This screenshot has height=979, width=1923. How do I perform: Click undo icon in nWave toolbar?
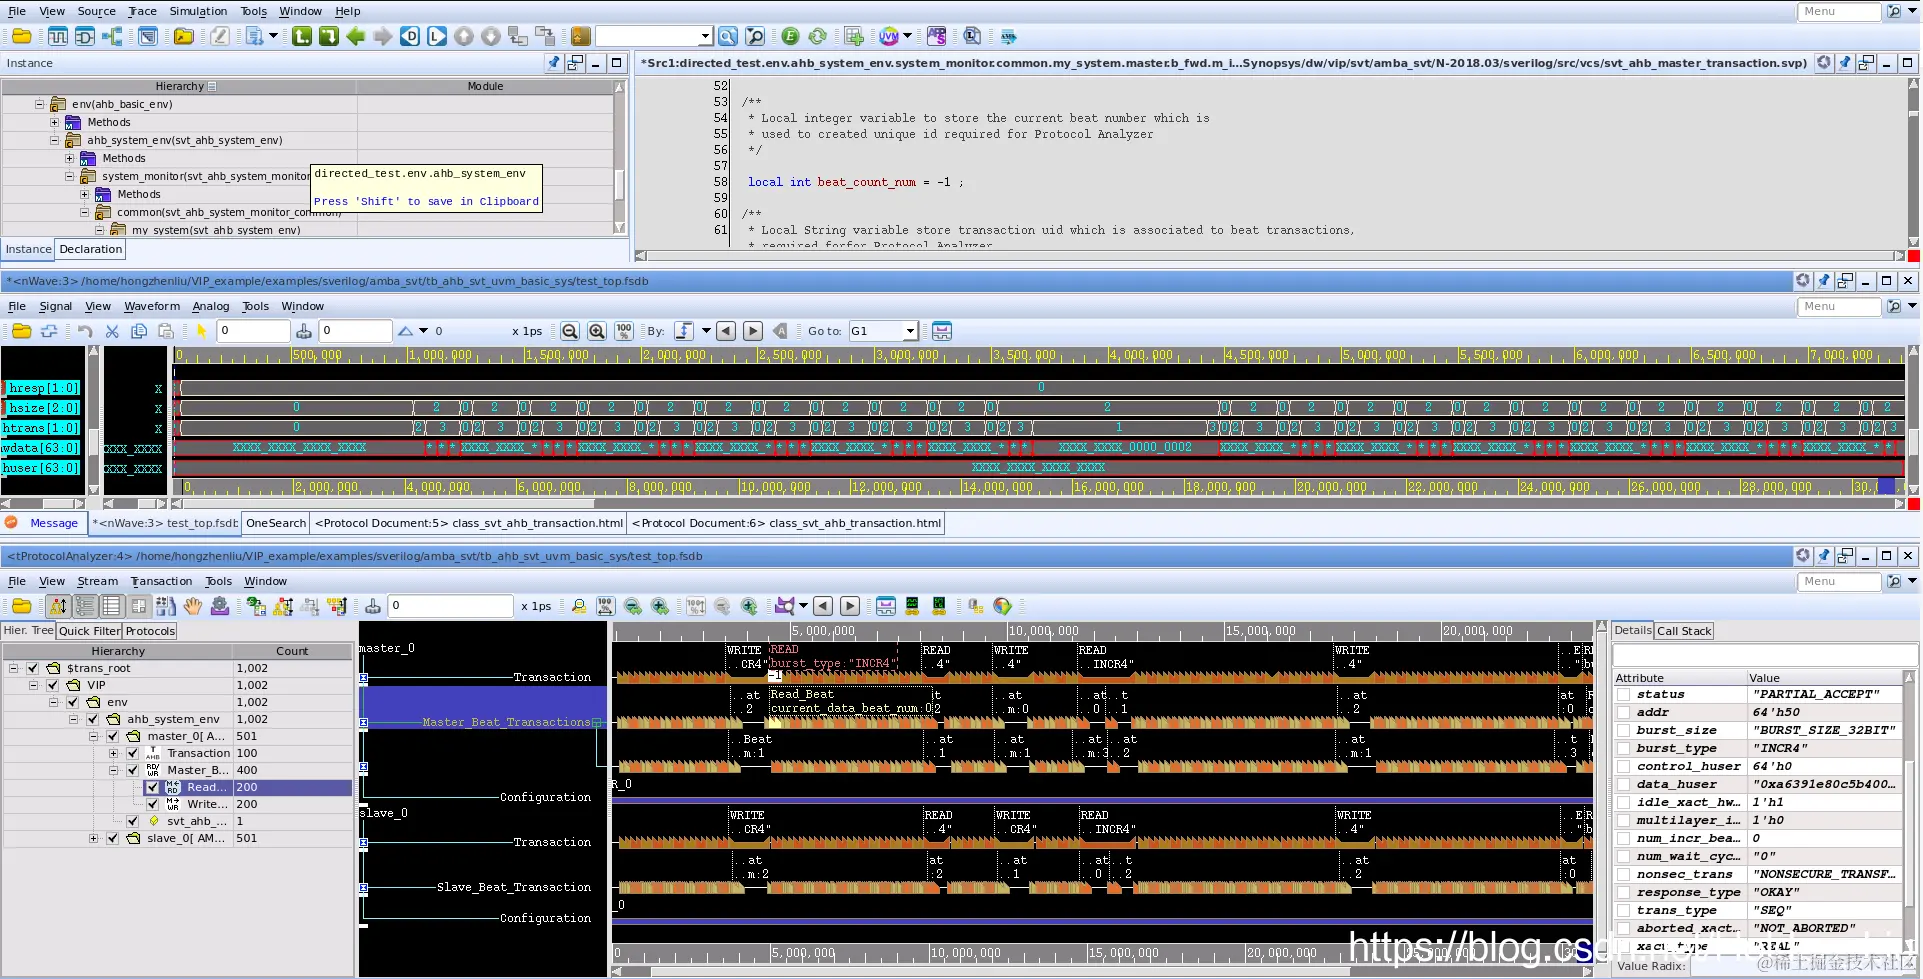85,331
